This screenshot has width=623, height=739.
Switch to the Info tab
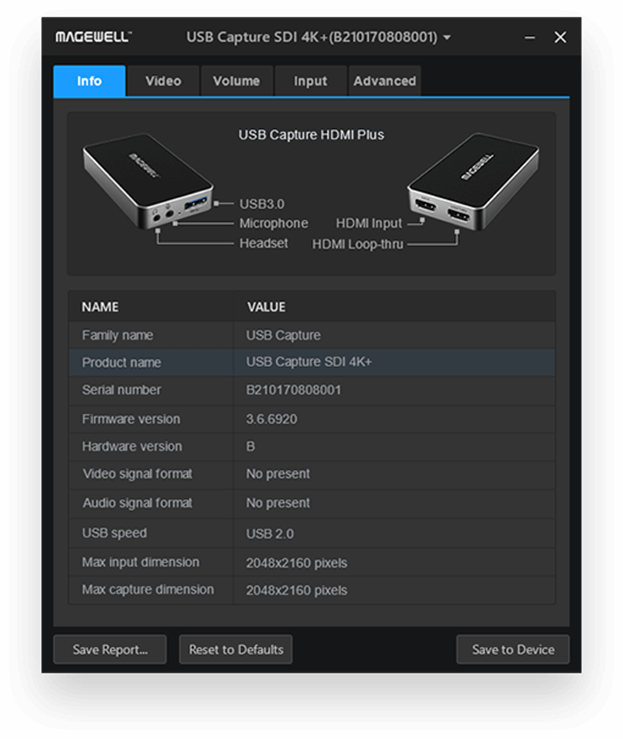click(89, 81)
